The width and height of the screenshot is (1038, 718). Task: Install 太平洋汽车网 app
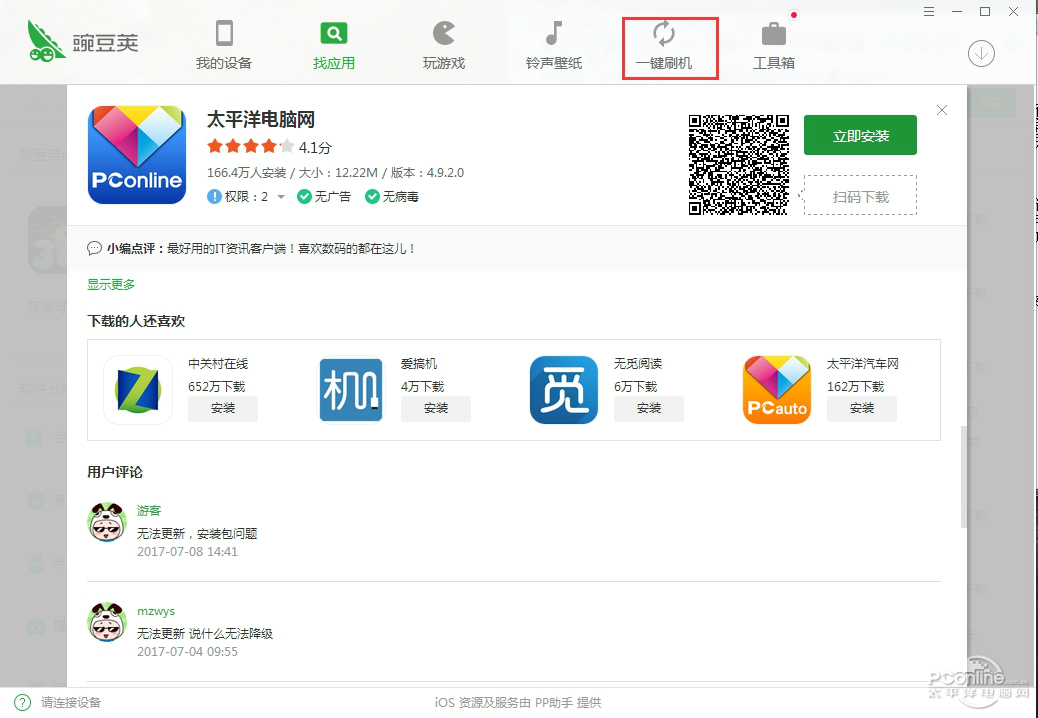(862, 408)
